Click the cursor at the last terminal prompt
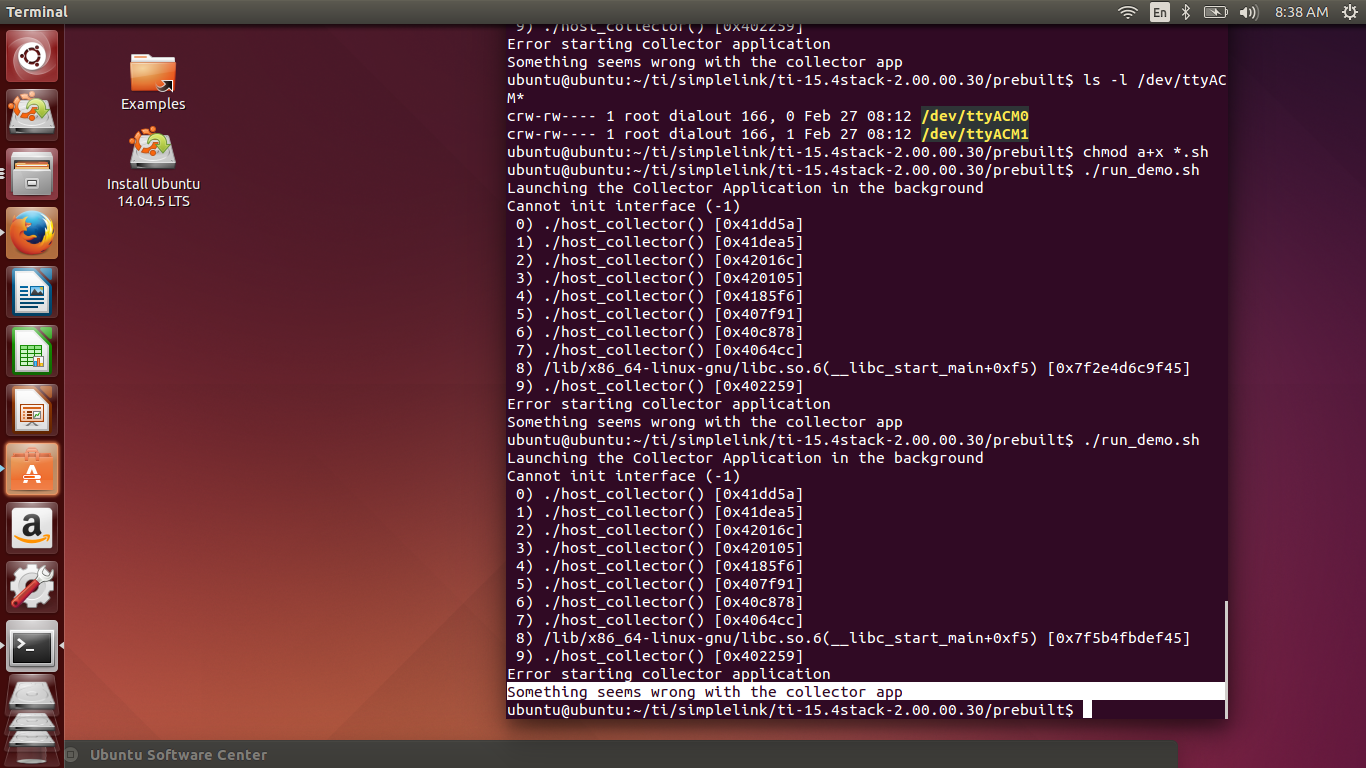Screen dimensions: 1366x768 click(x=1087, y=710)
